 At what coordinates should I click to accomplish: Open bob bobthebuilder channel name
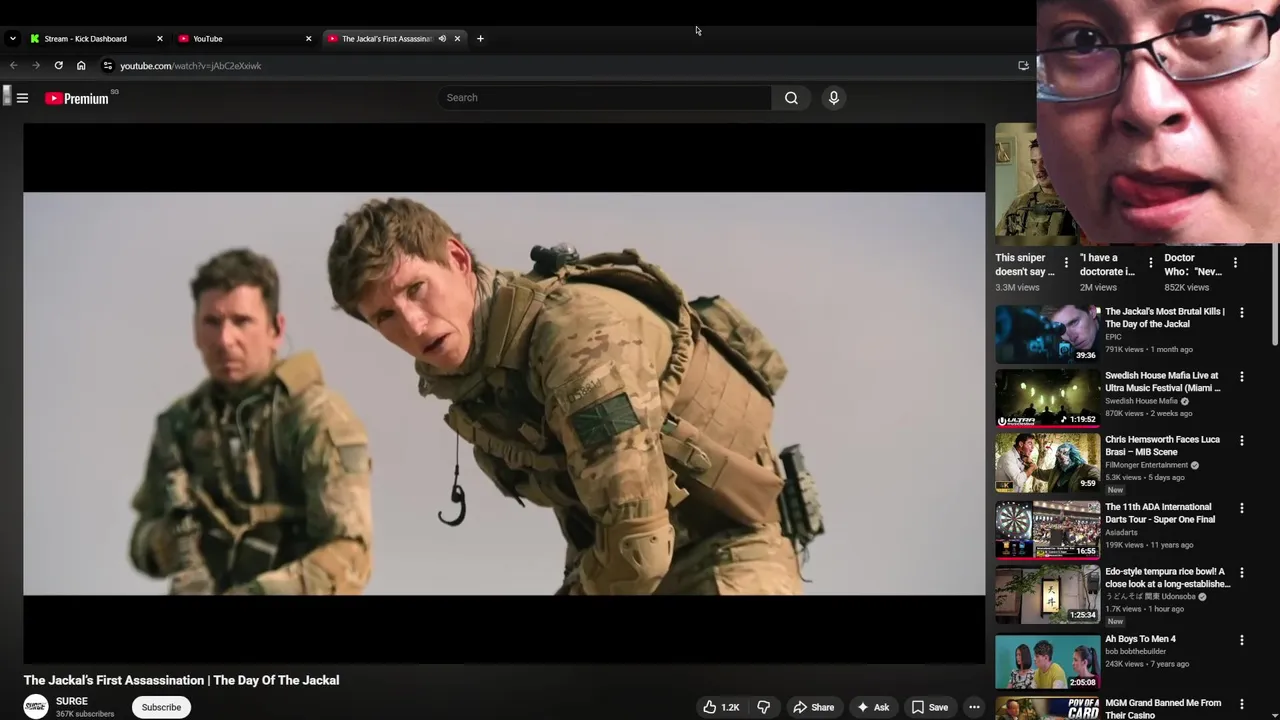pos(1135,651)
